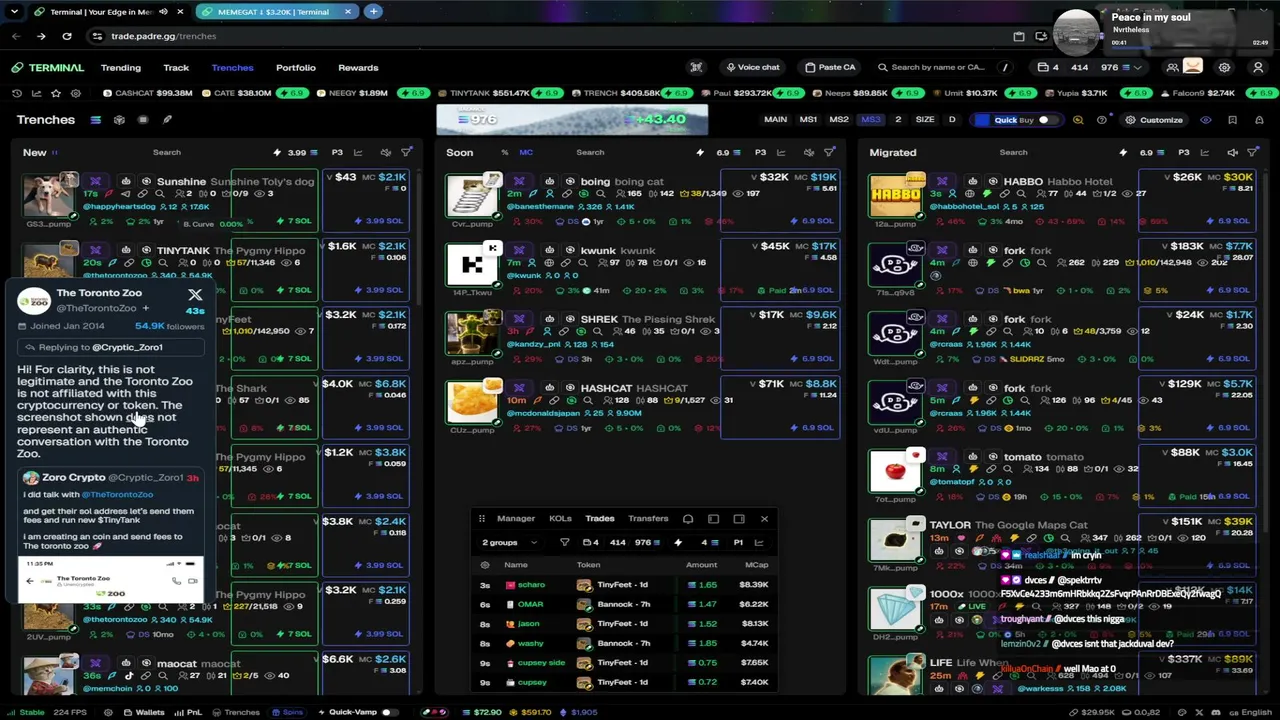Click the gear icon in ticker bar
This screenshot has height=720, width=1280.
(75, 93)
